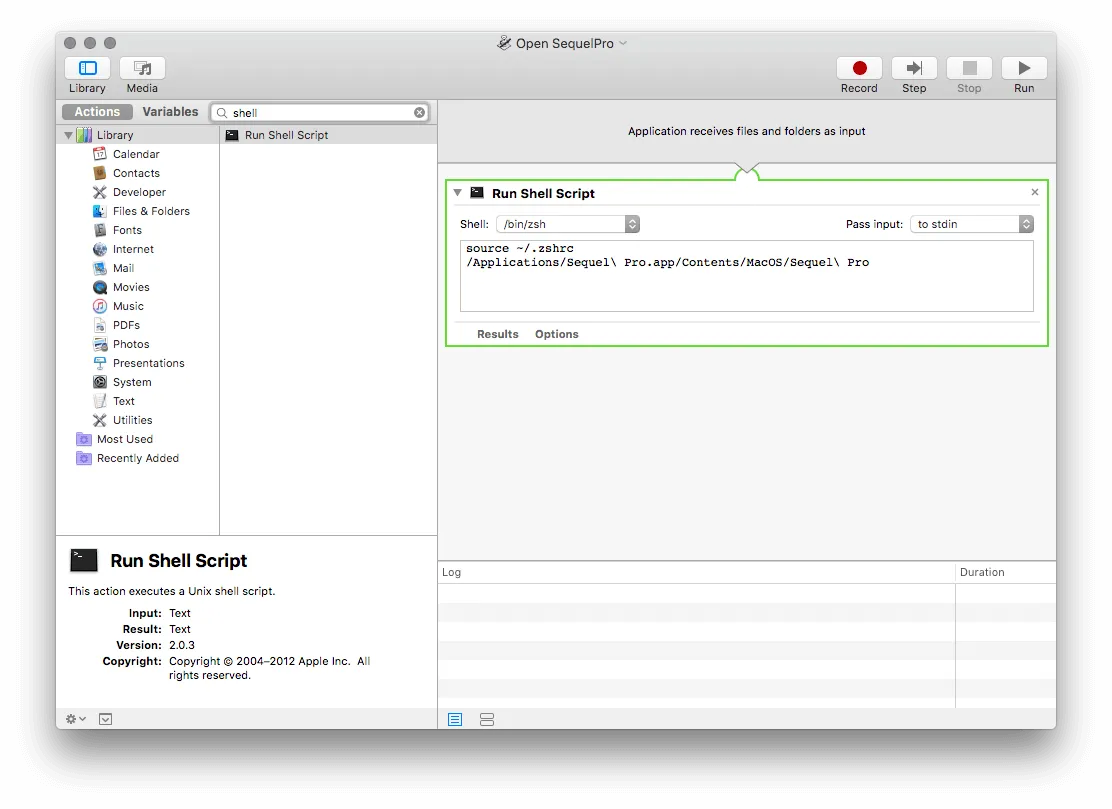
Task: Click the Step toolbar button
Action: (913, 68)
